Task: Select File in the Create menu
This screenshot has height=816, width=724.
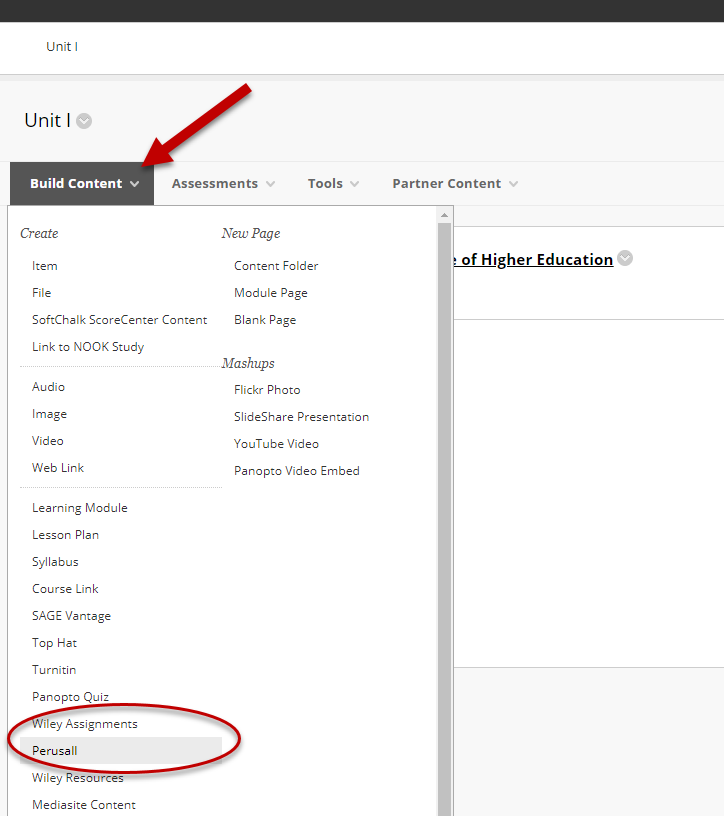Action: (x=41, y=293)
